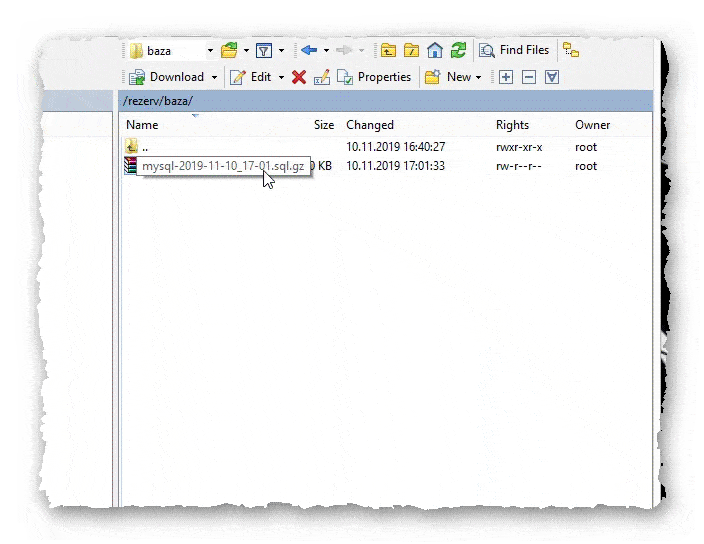Expand the open directory arrow
The height and width of the screenshot is (544, 704).
pos(246,51)
